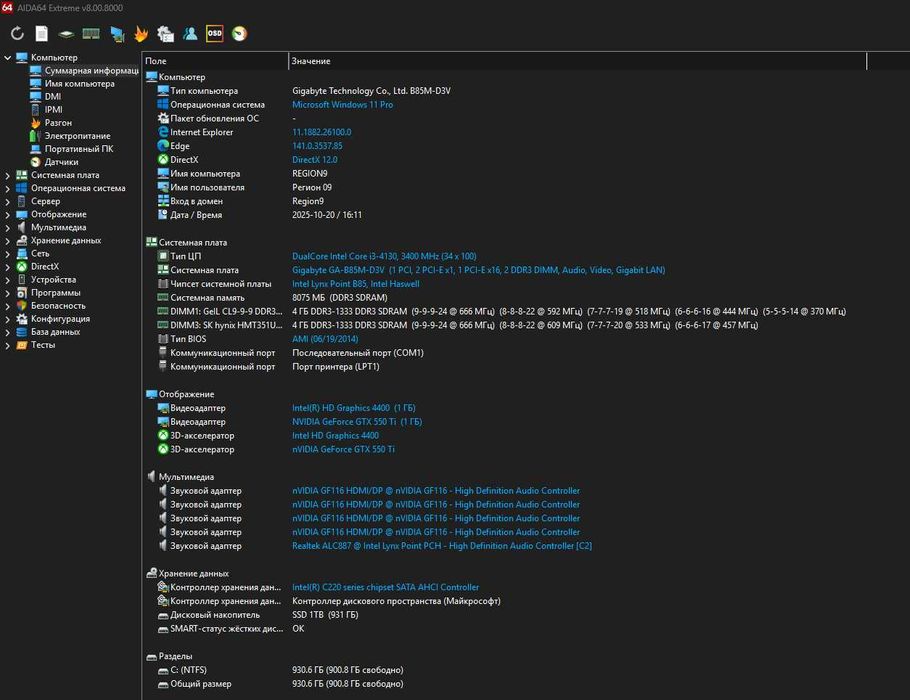Open NVIDIA GeForce GTX 550 Ti (1 ГБ) link
The width and height of the screenshot is (910, 700).
pos(357,422)
